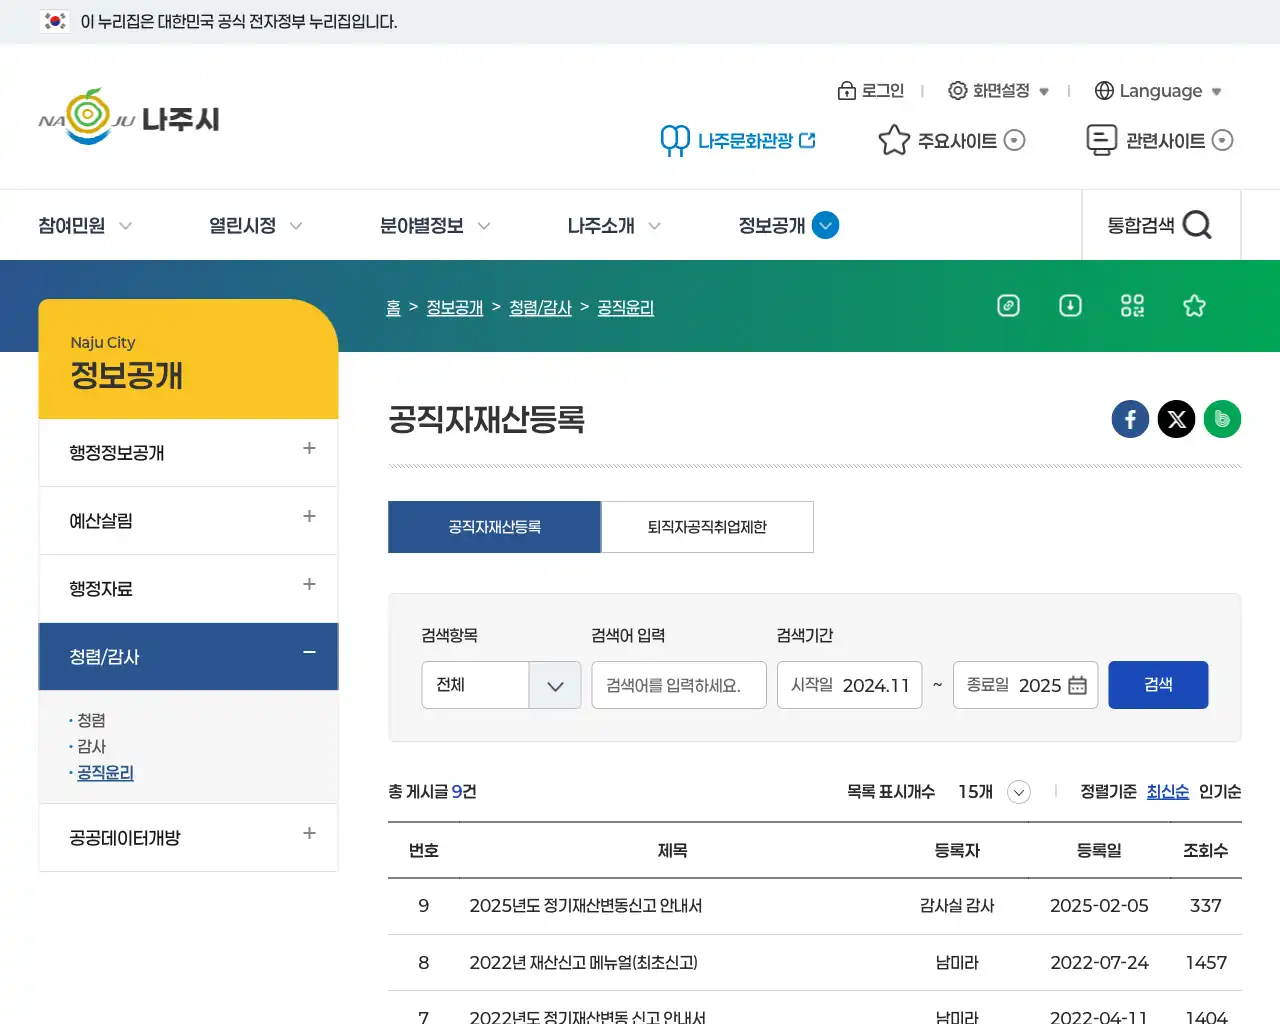Select 인기순 sort option

[1222, 791]
